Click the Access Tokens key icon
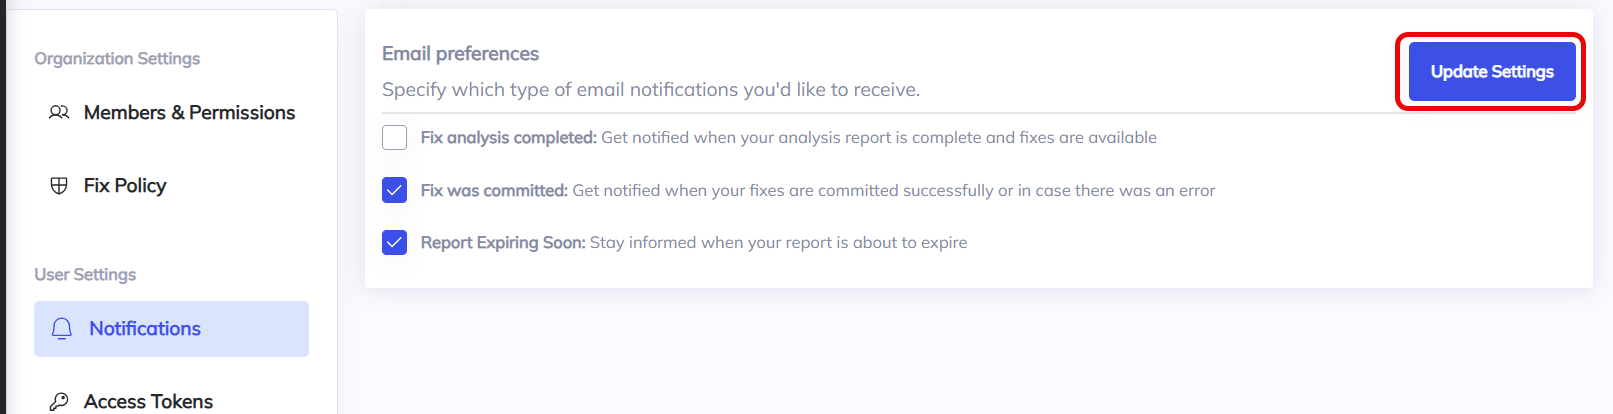 [59, 401]
